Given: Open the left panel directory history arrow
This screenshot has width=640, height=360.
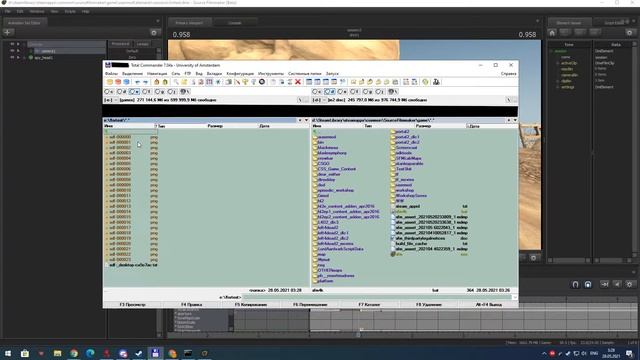Looking at the screenshot, I should (307, 120).
